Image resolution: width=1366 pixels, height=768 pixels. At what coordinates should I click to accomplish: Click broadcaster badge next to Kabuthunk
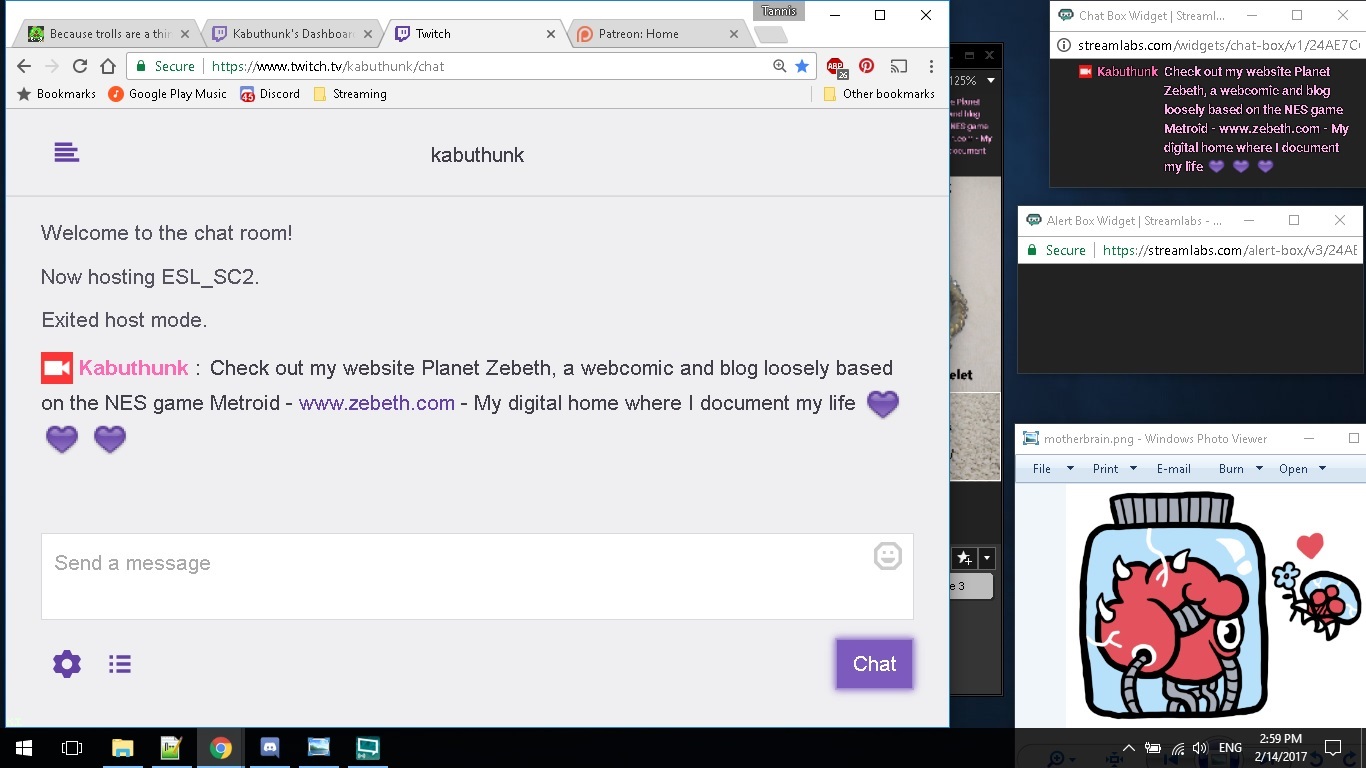point(57,368)
